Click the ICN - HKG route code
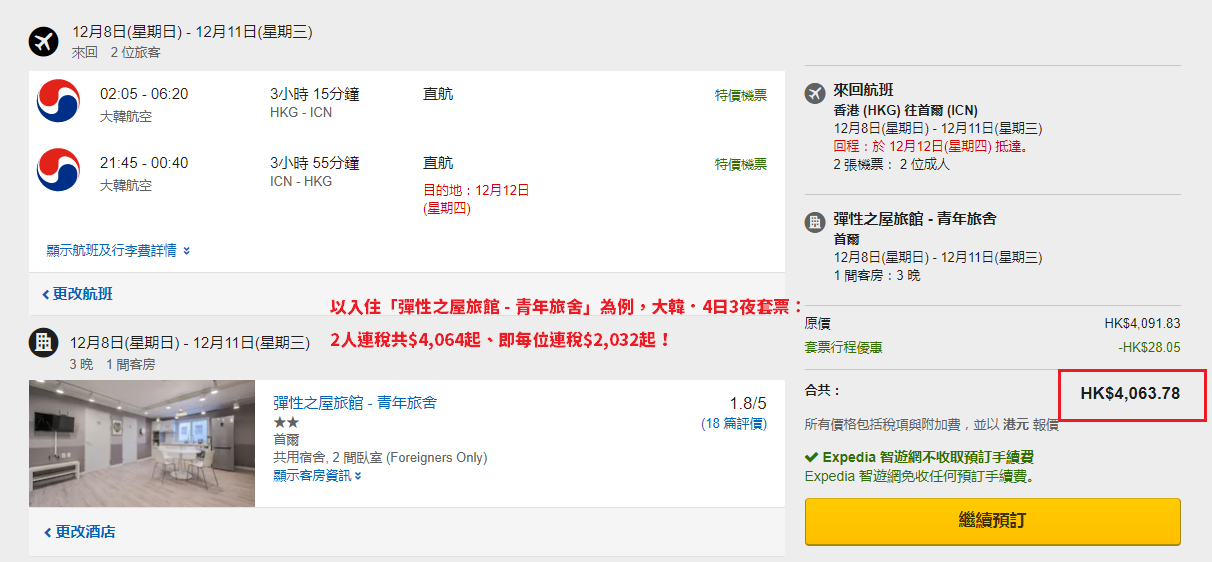This screenshot has width=1212, height=562. tap(301, 181)
